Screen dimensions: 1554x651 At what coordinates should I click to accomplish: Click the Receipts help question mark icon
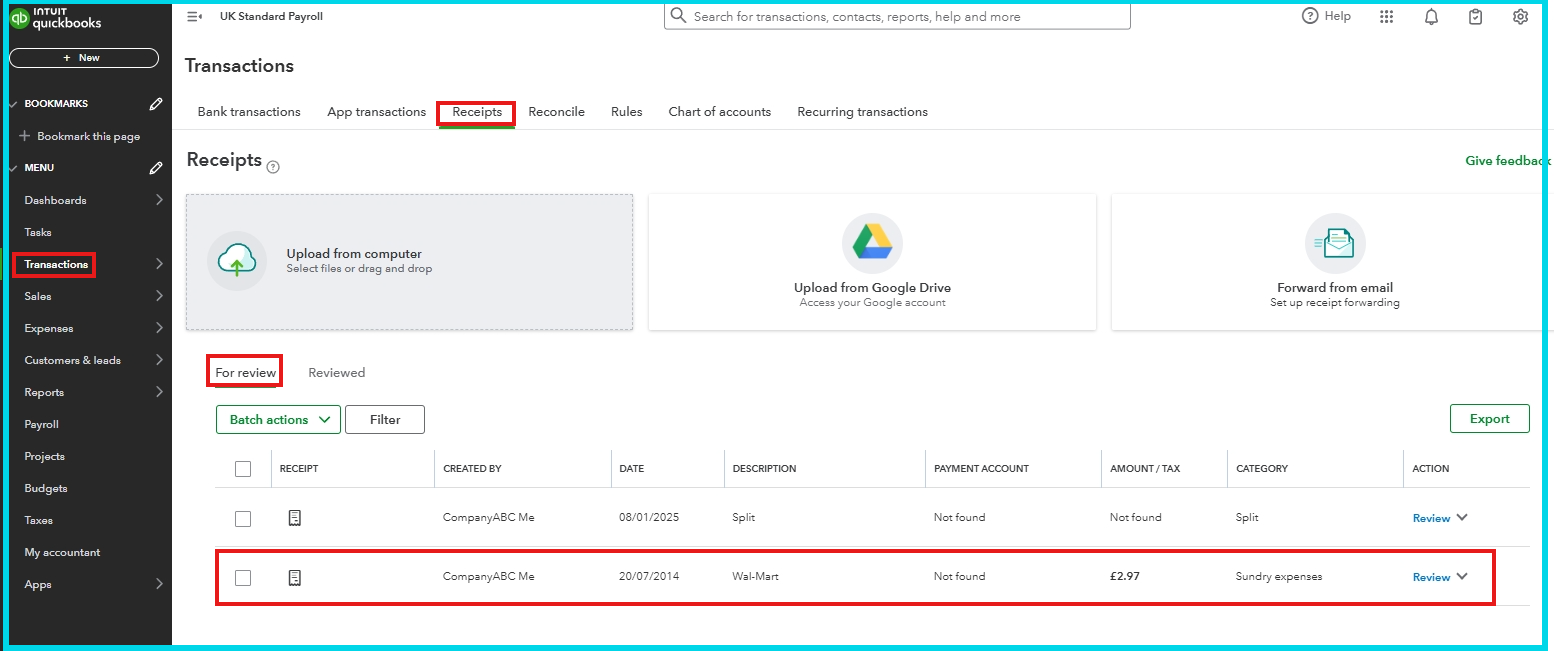tap(273, 167)
